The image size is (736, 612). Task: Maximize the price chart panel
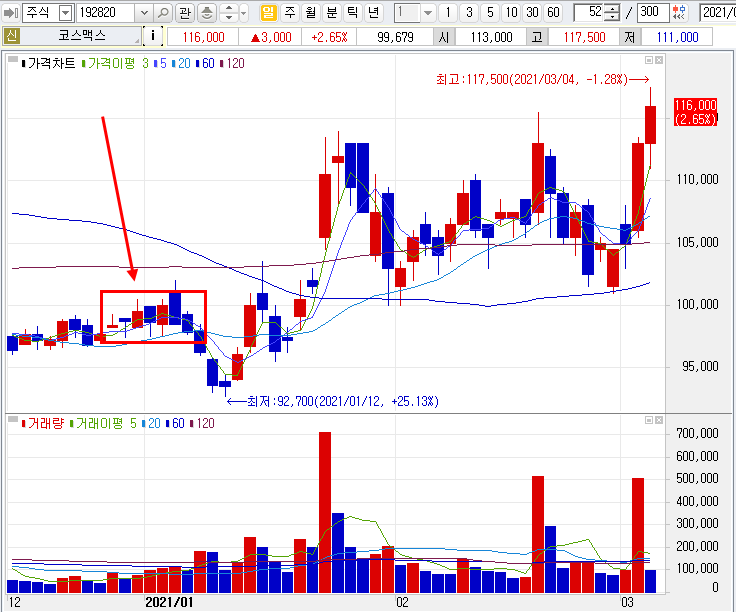[x=649, y=60]
